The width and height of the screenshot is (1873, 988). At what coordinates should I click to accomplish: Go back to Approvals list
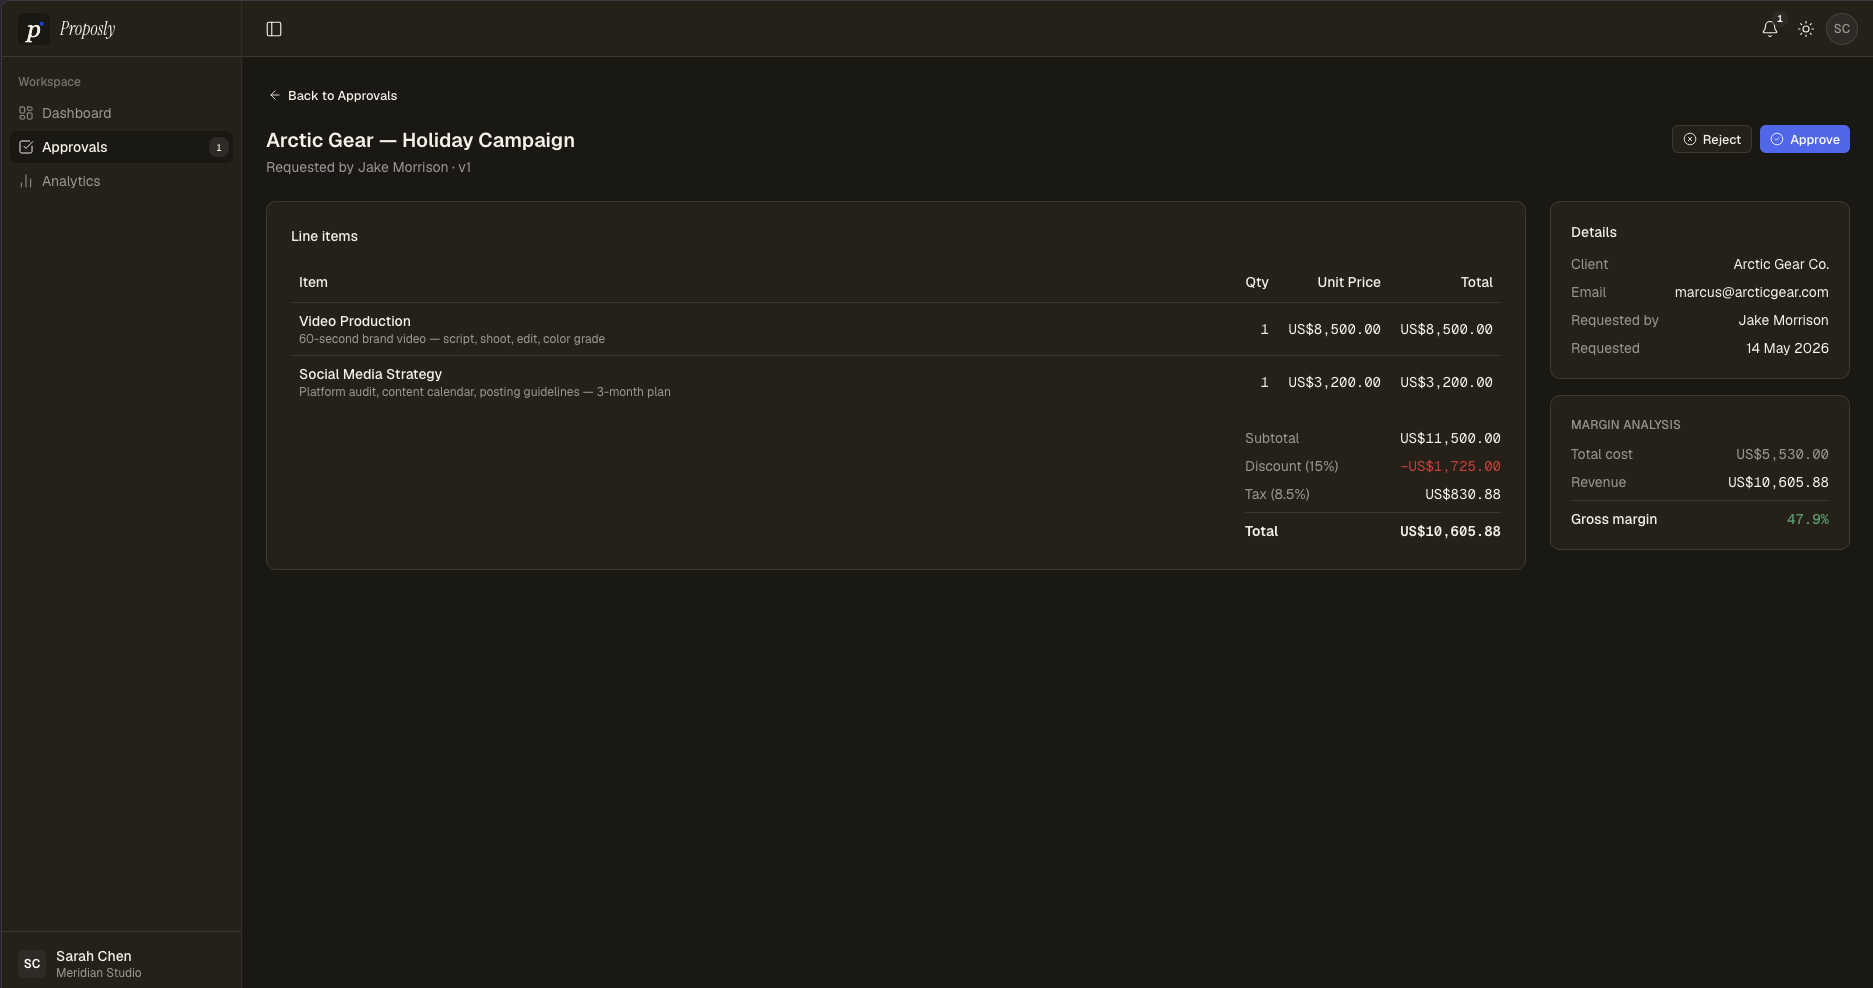point(333,95)
